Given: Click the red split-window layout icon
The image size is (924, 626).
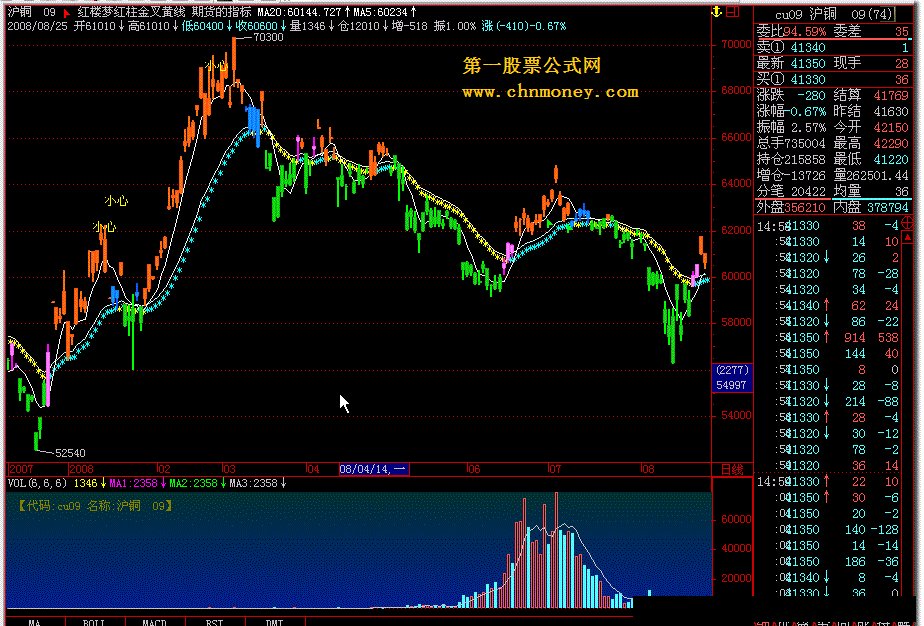Looking at the screenshot, I should point(732,11).
